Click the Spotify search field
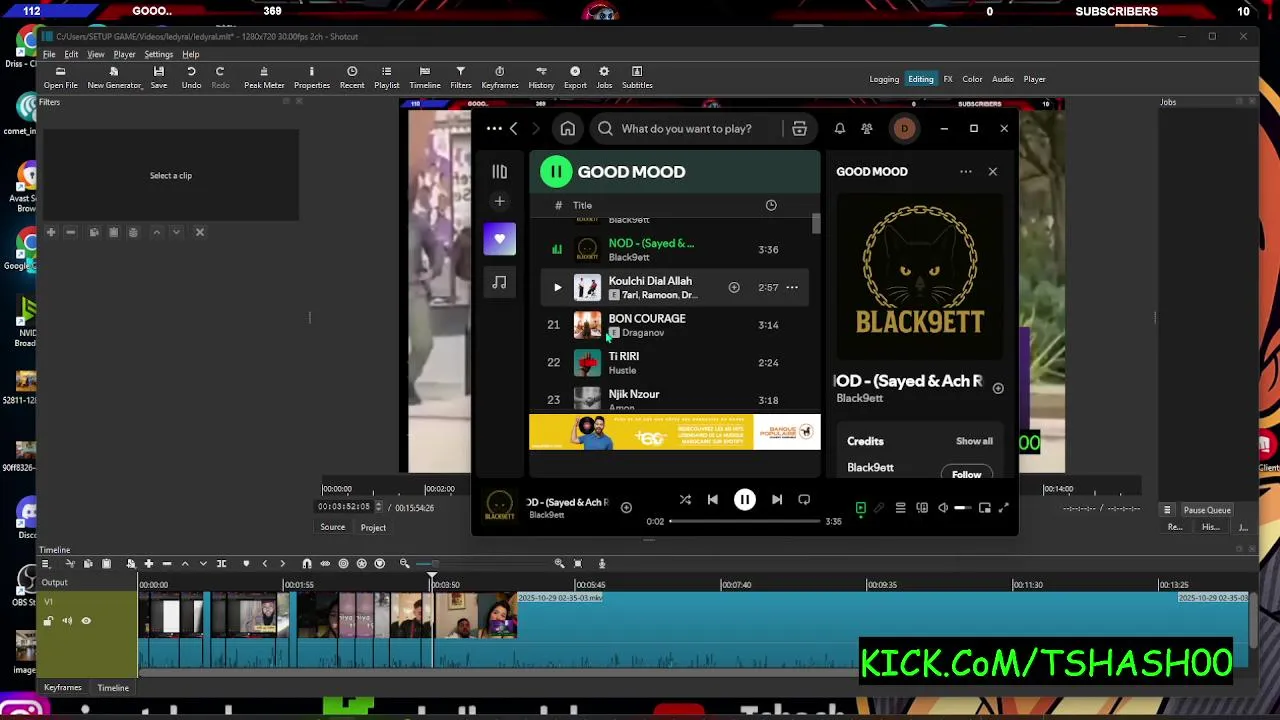Screen dimensions: 1280x720 click(x=686, y=128)
